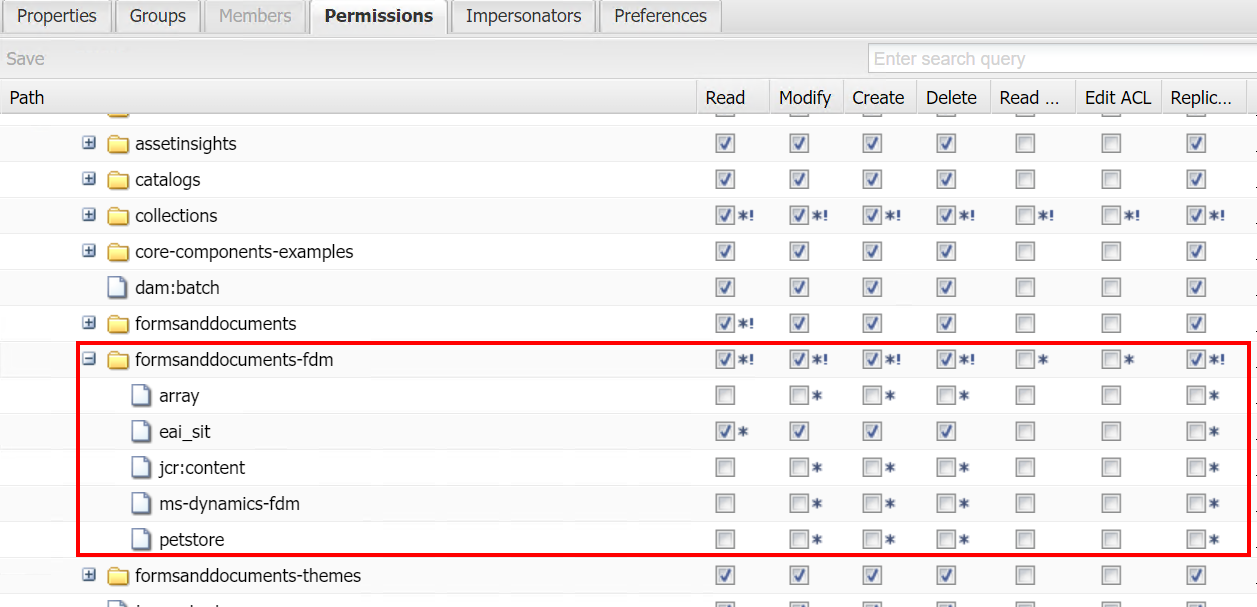Viewport: 1257px width, 607px height.
Task: Collapse the formsanddocuments-fdm tree node
Action: coord(89,359)
